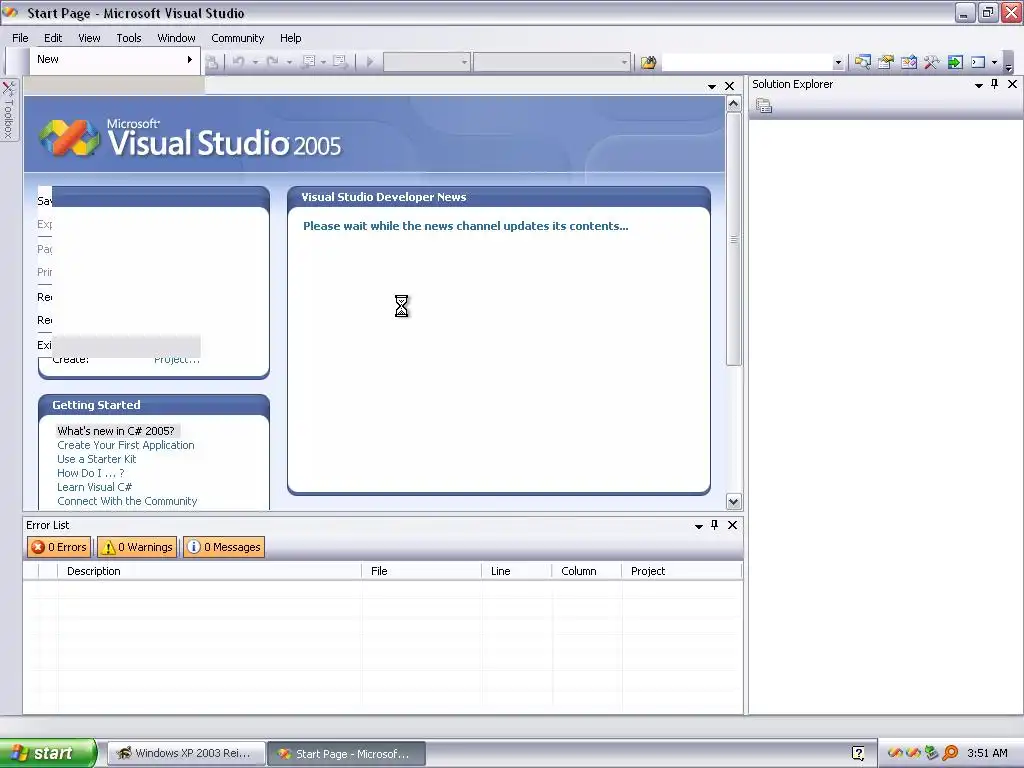
Task: Open the Object Browser toolbar icon
Action: click(x=908, y=62)
